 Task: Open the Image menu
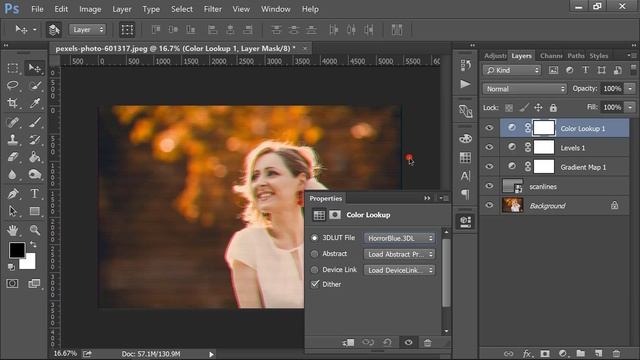click(x=90, y=9)
